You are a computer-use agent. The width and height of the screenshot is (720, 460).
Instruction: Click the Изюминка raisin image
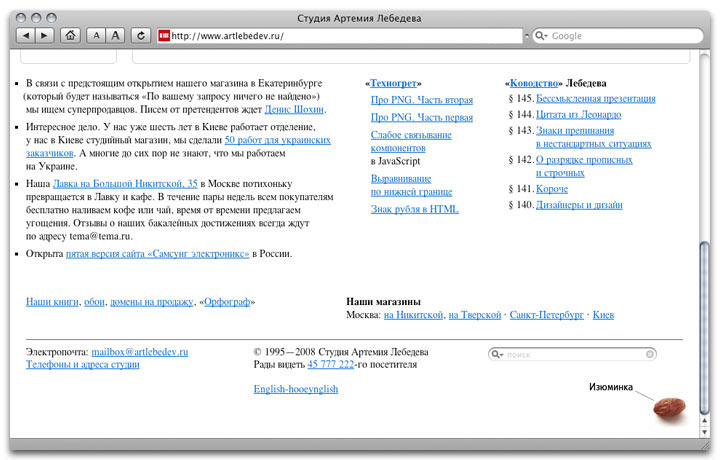(x=667, y=406)
